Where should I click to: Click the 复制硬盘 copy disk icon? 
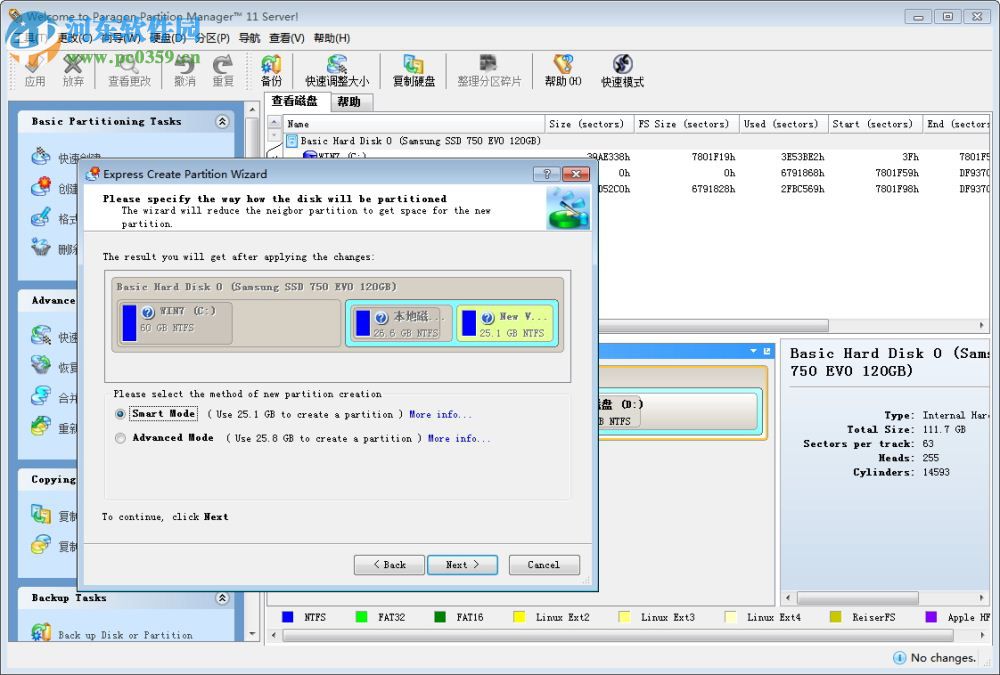click(414, 70)
